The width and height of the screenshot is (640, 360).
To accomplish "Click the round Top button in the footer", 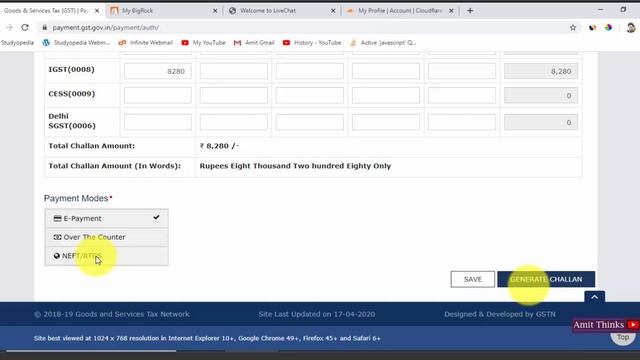I will pos(623,337).
